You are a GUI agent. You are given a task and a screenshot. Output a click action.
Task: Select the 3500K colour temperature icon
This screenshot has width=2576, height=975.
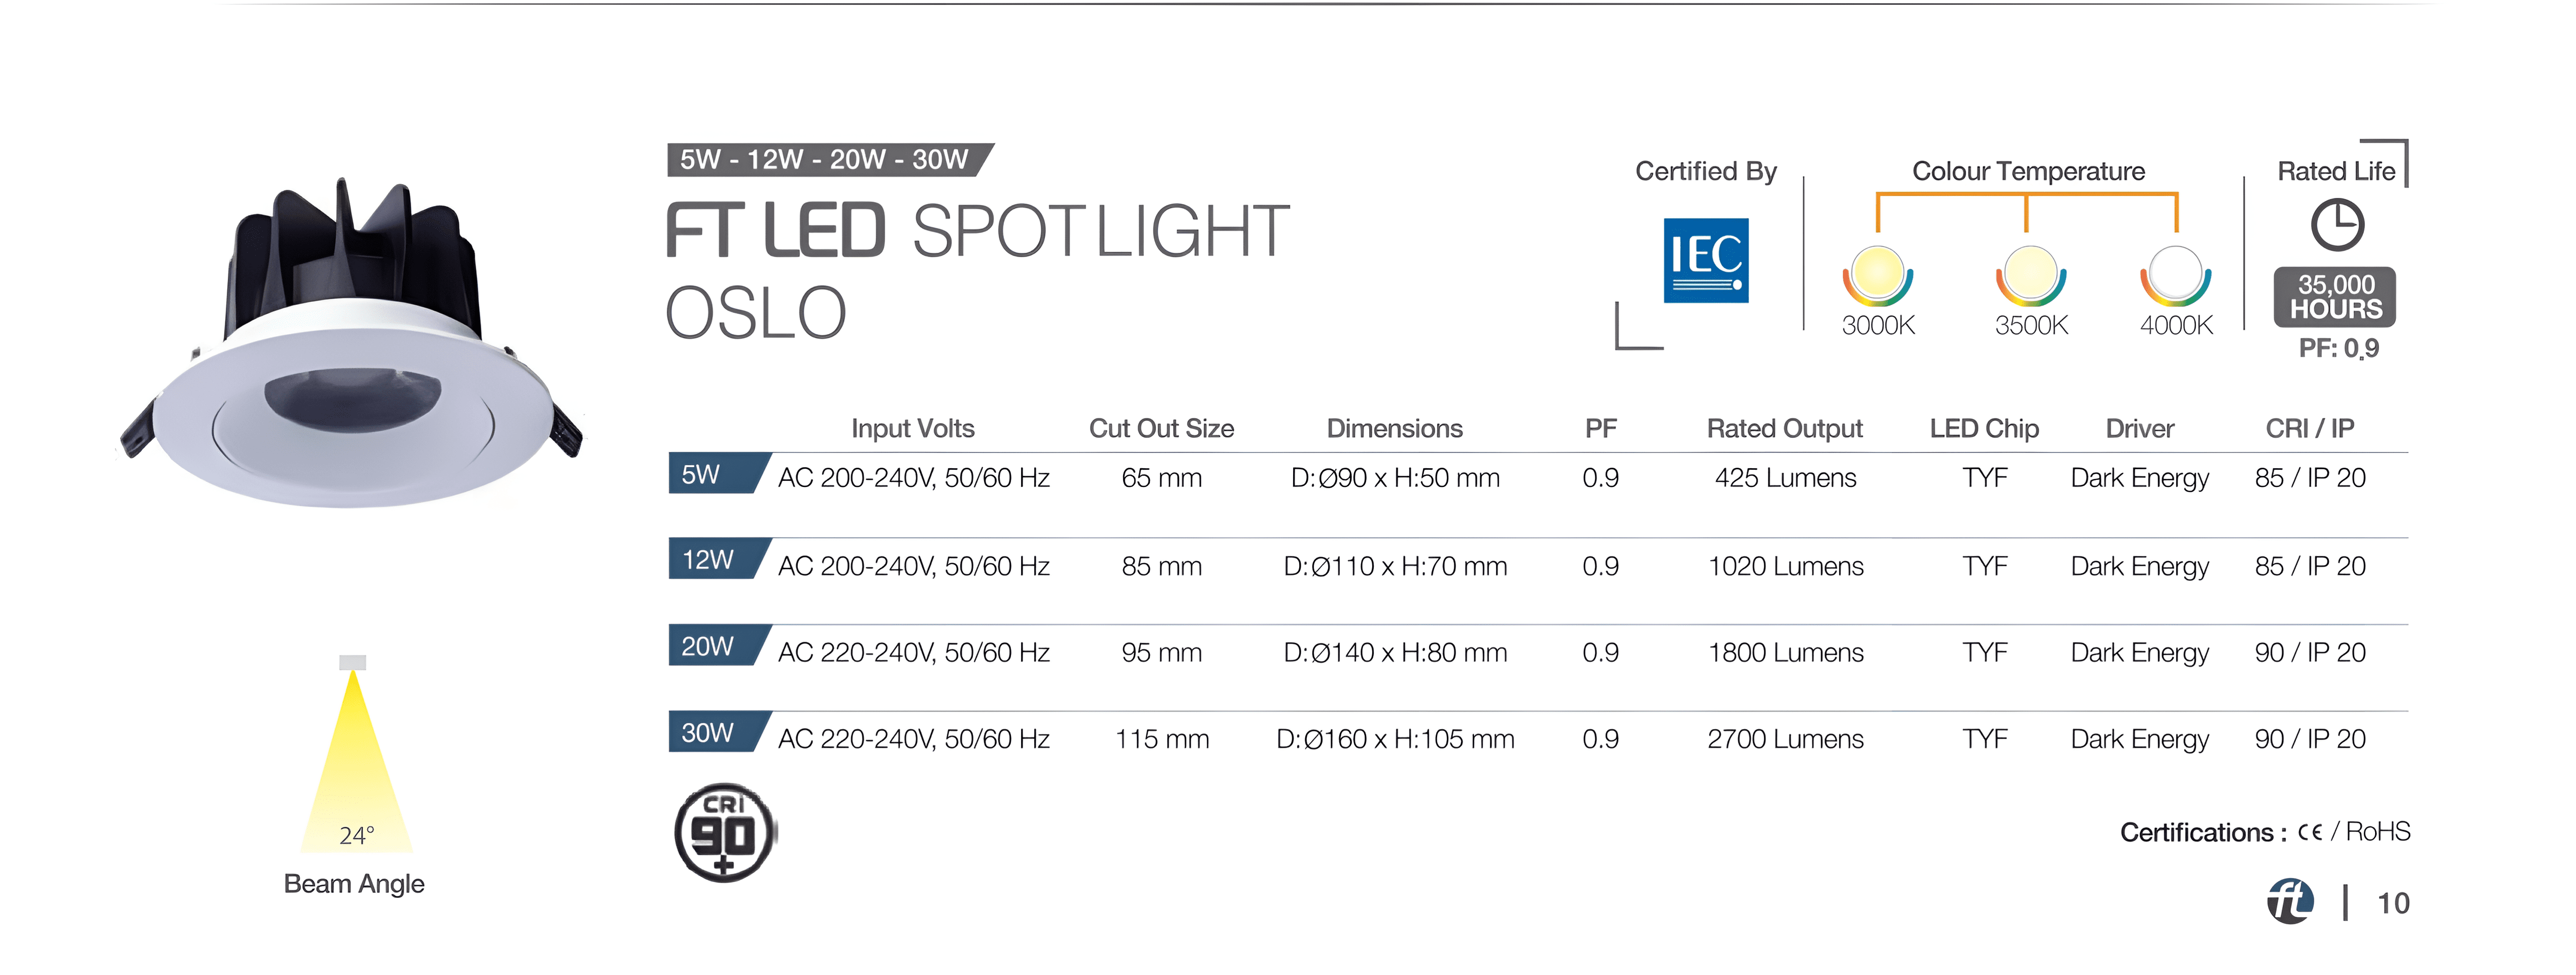coord(2031,275)
